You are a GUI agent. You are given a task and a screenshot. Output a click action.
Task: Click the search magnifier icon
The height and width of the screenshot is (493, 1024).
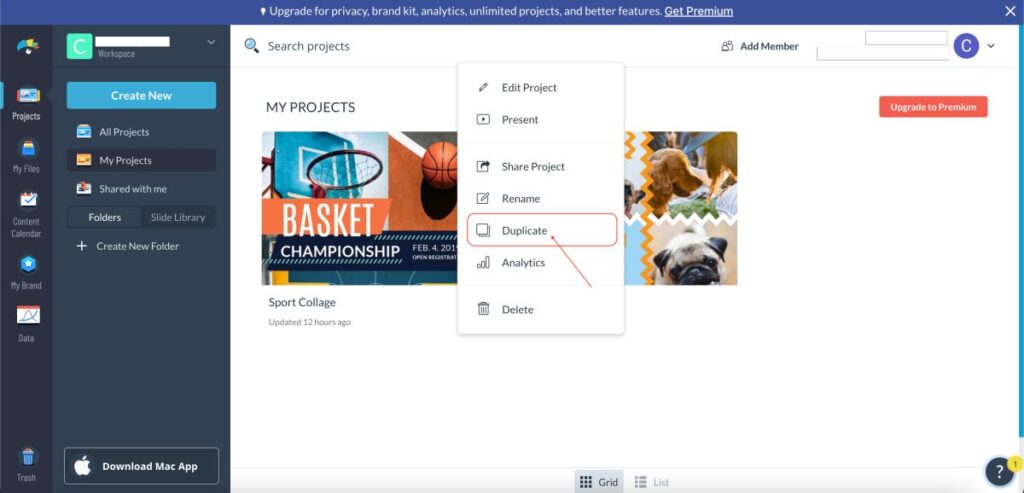click(x=251, y=46)
